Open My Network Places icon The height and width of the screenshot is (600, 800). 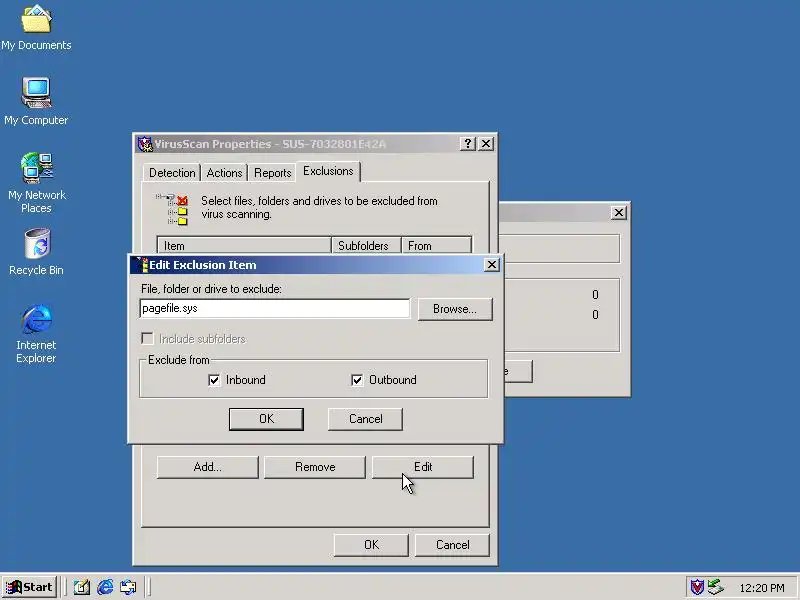pos(36,182)
